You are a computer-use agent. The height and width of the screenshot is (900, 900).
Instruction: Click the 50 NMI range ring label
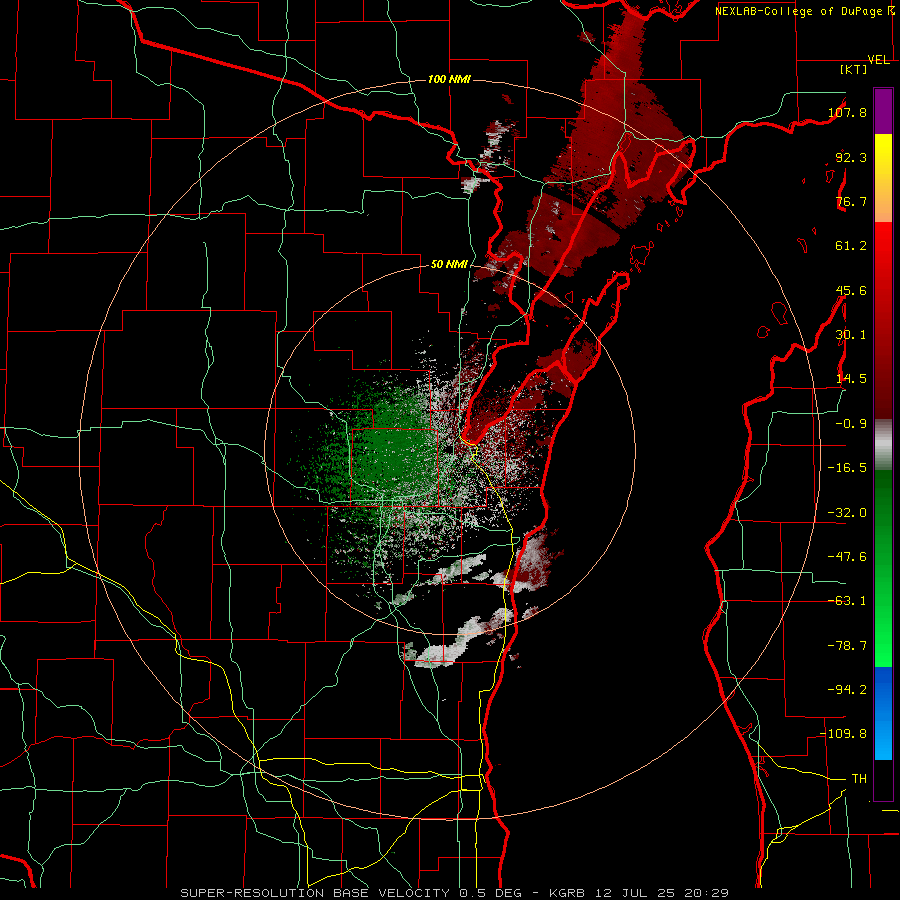click(x=449, y=264)
